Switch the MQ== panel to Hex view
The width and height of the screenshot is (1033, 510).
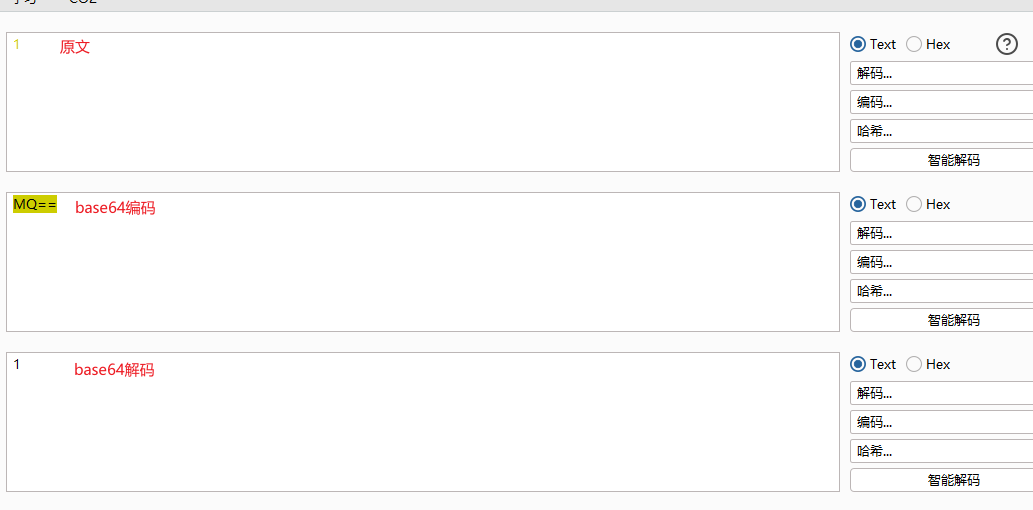914,204
